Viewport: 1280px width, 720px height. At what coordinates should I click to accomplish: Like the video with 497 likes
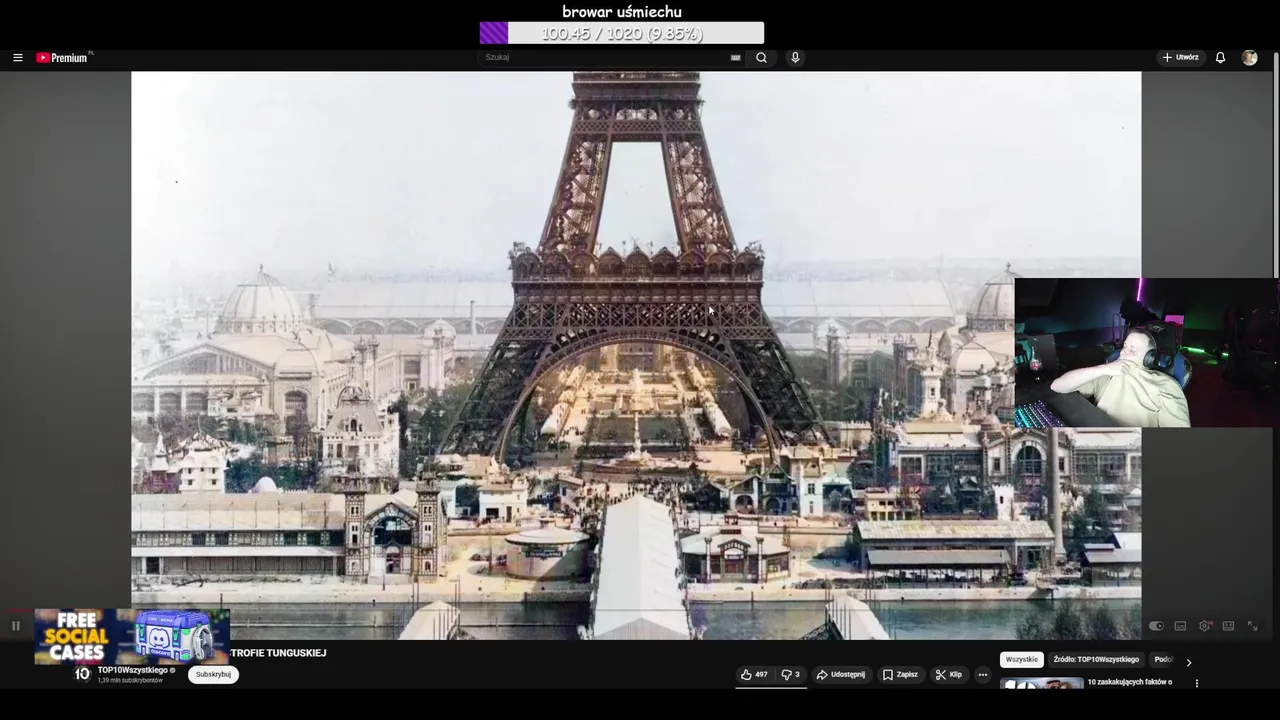click(754, 675)
